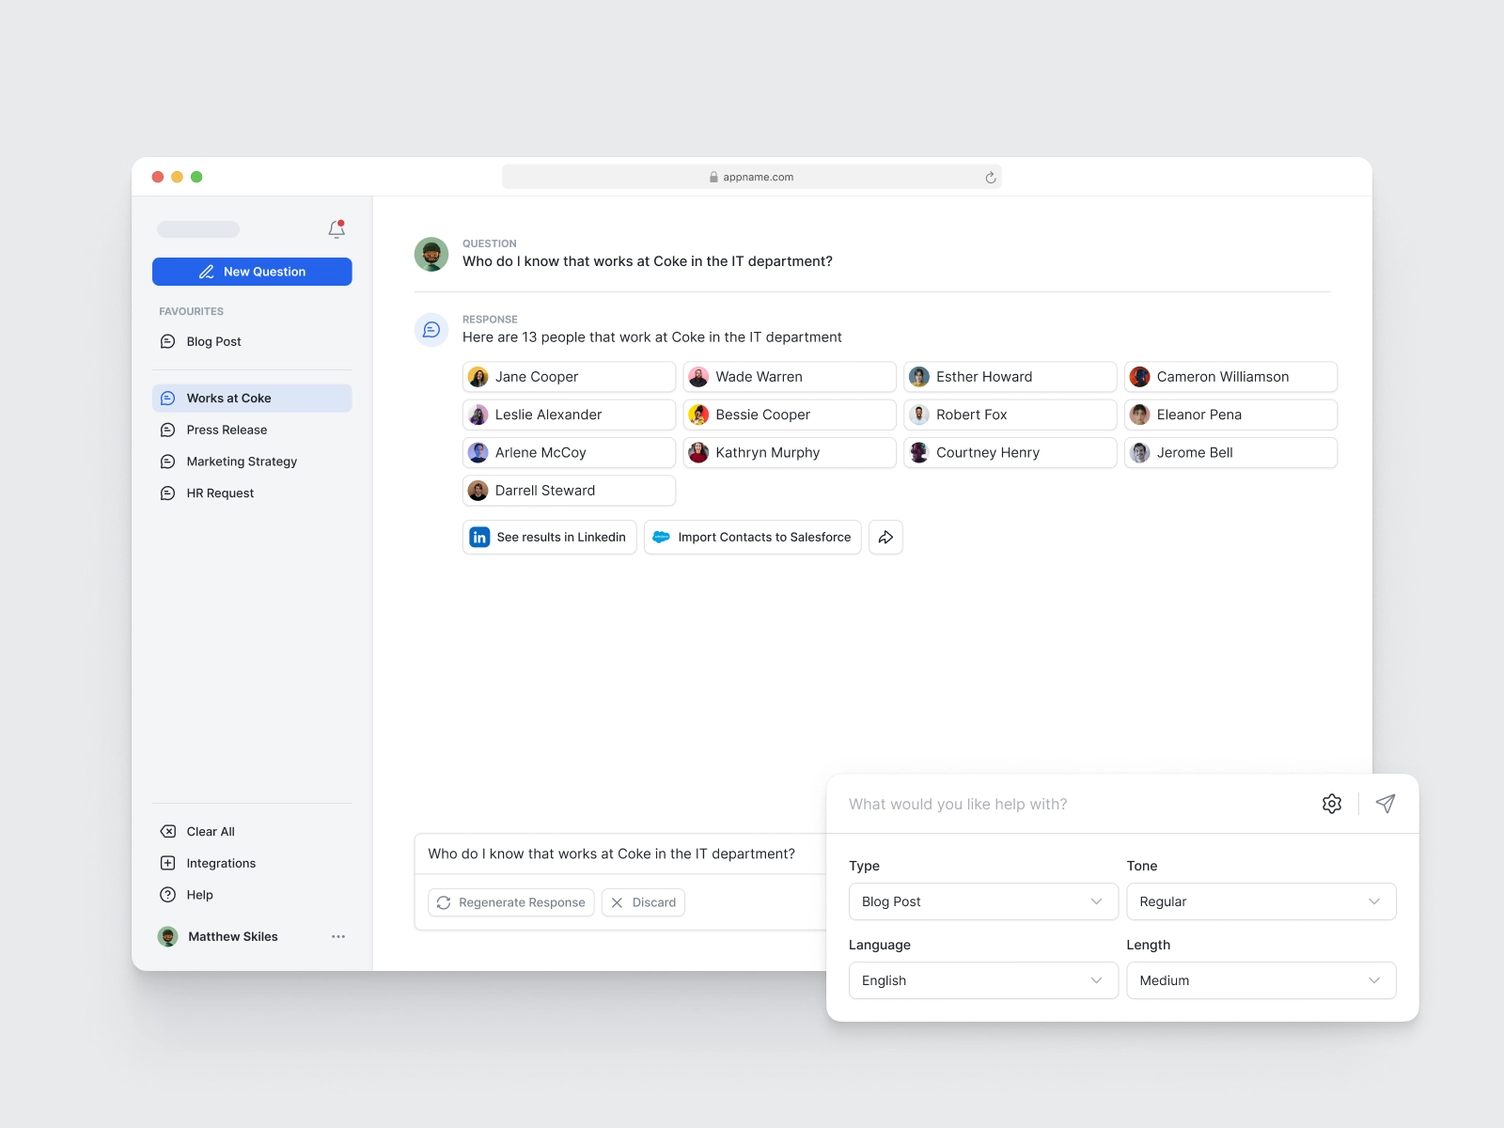Click the send paper plane icon
The width and height of the screenshot is (1504, 1128).
click(x=1385, y=804)
